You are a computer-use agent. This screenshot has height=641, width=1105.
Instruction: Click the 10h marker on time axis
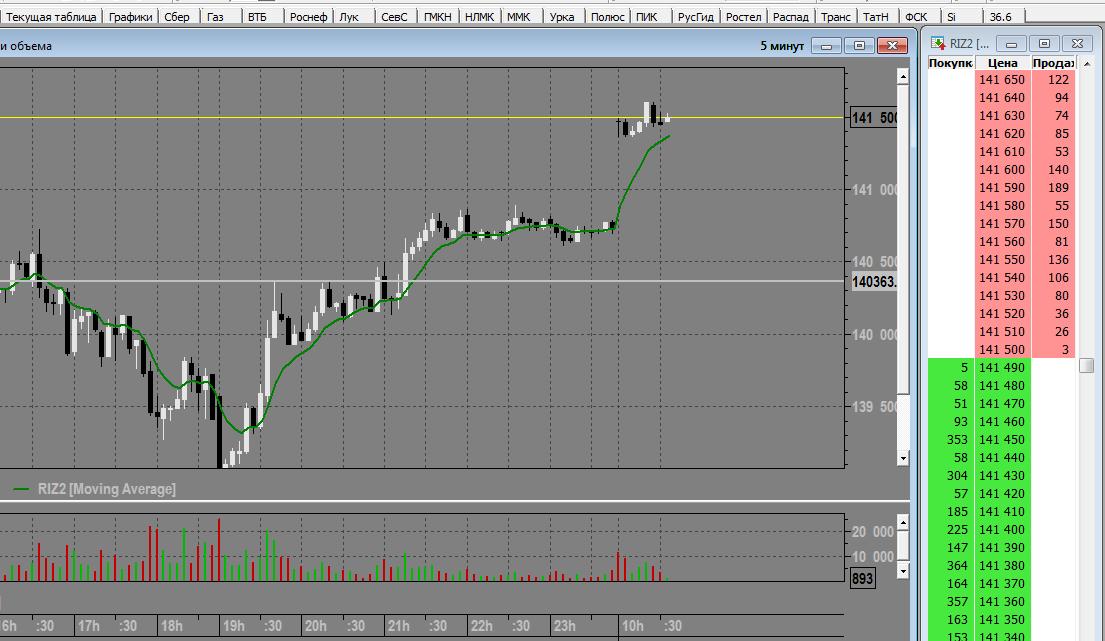click(x=632, y=626)
